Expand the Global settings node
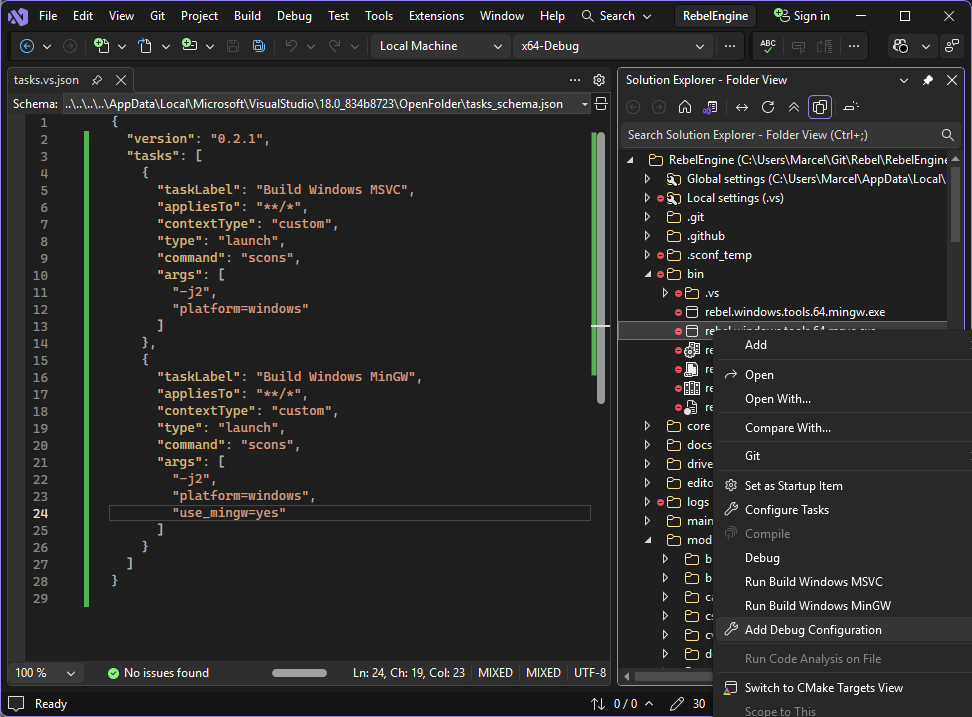 click(x=648, y=179)
